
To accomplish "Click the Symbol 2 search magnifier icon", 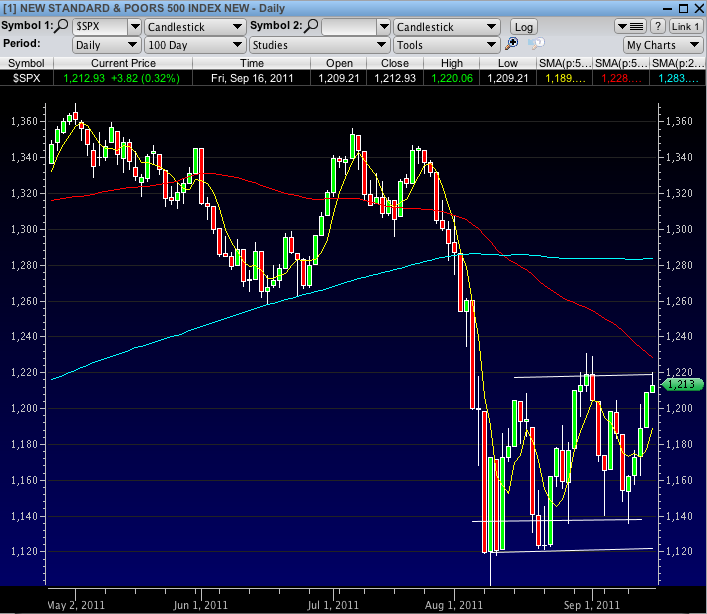I will pos(311,26).
